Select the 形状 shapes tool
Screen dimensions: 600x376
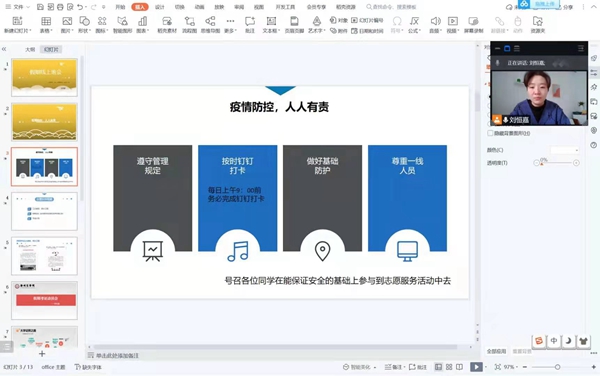(84, 21)
